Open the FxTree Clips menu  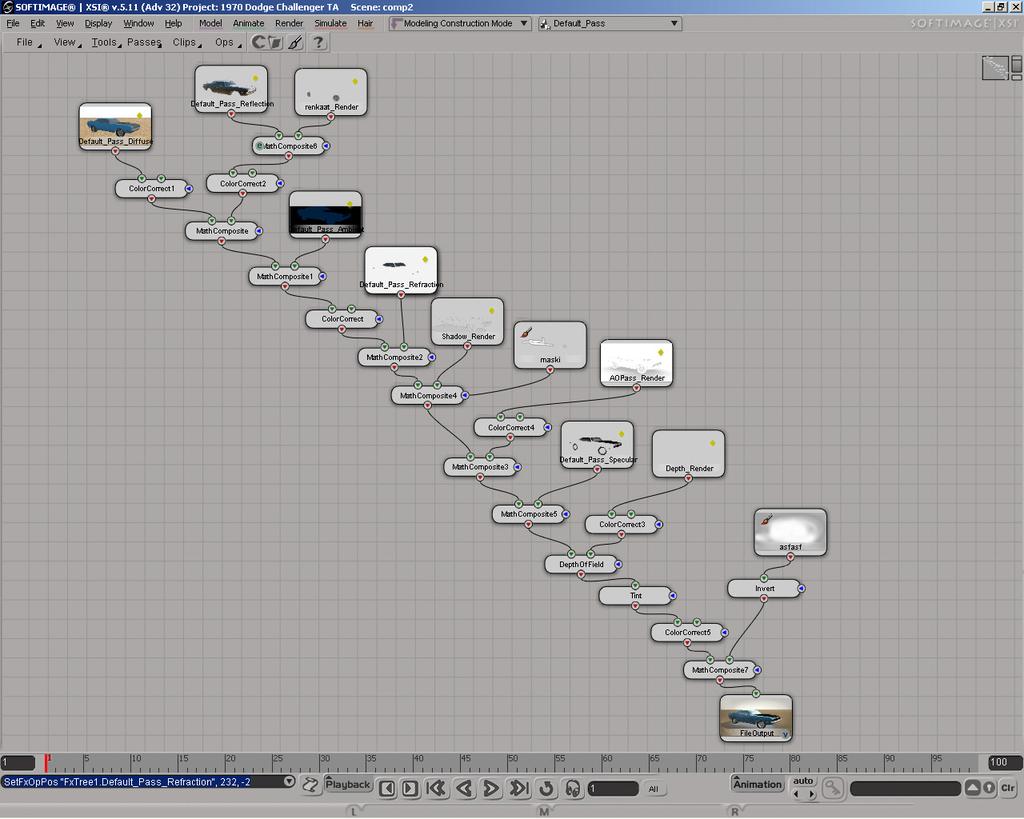[185, 42]
